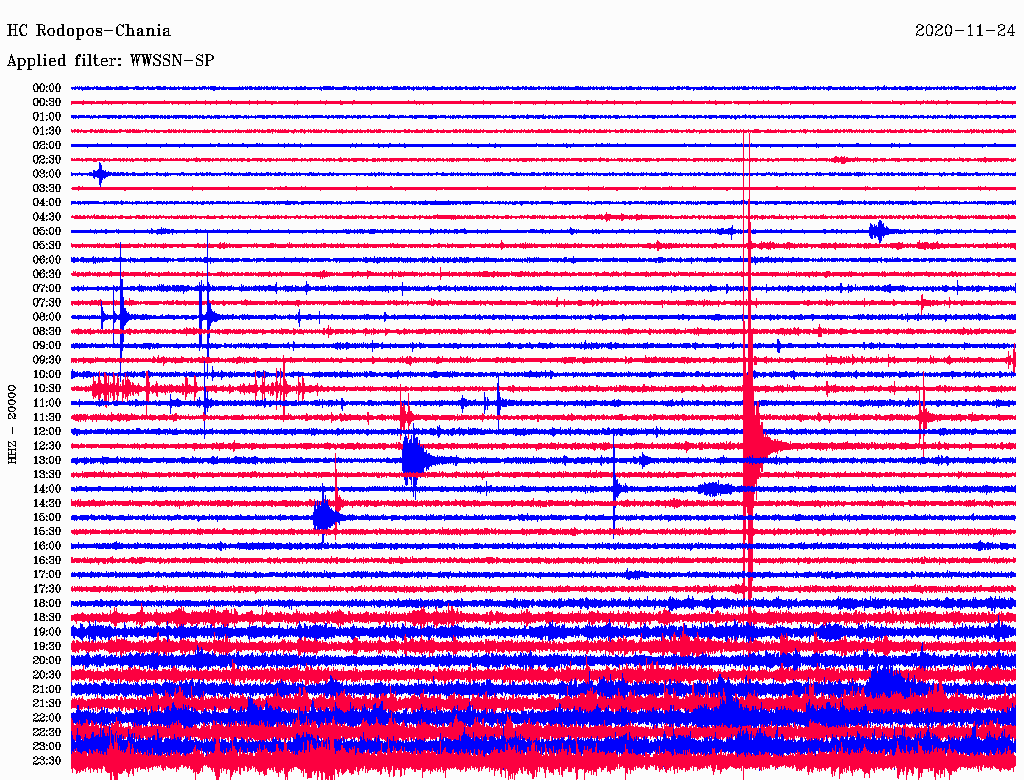Select the blue seismic burst on the 13:00 trace
Screen dimensions: 1024x780
414,459
